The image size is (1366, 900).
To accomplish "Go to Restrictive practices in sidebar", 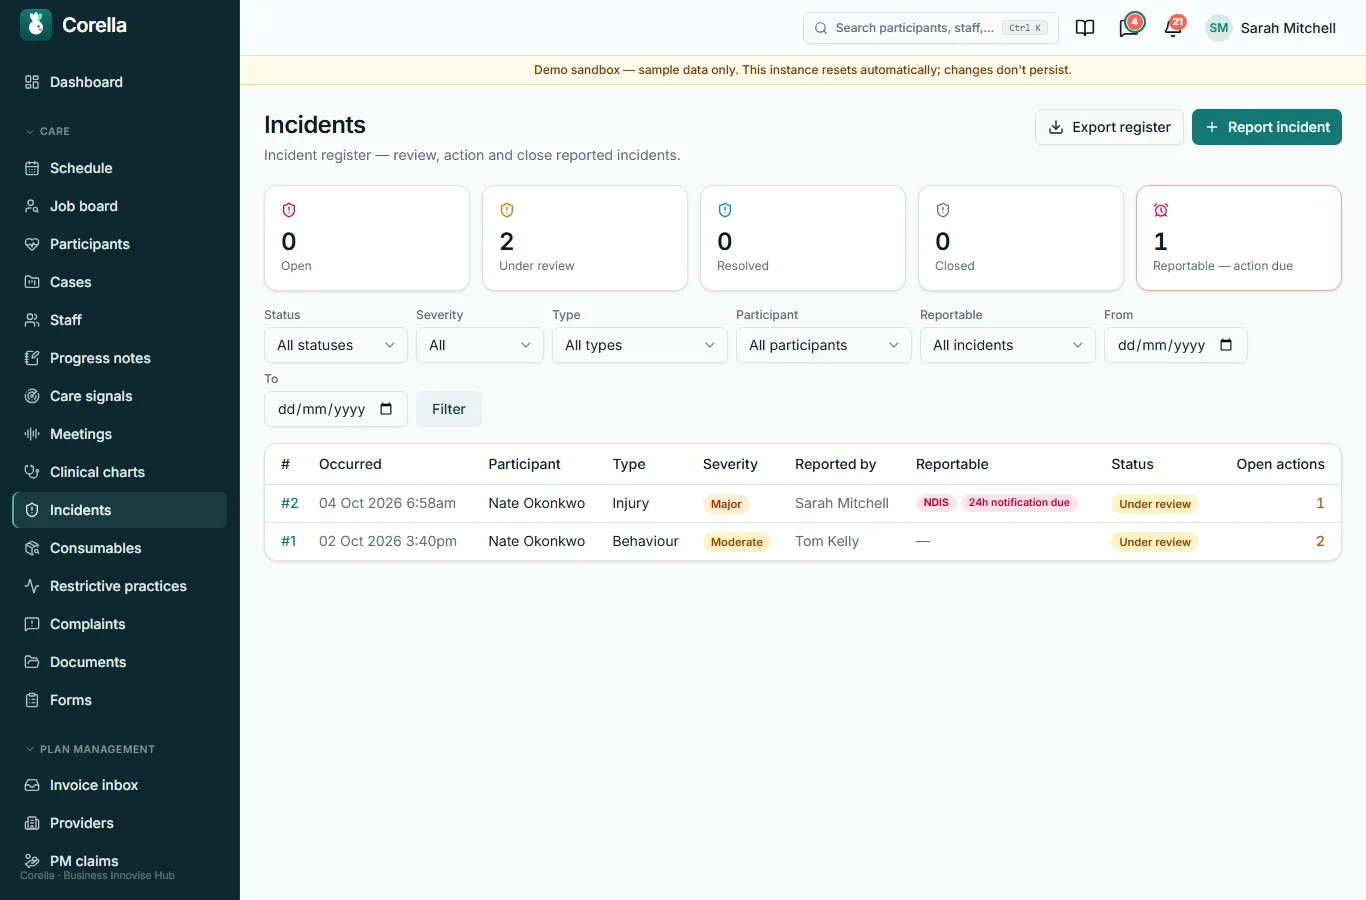I will tap(119, 586).
